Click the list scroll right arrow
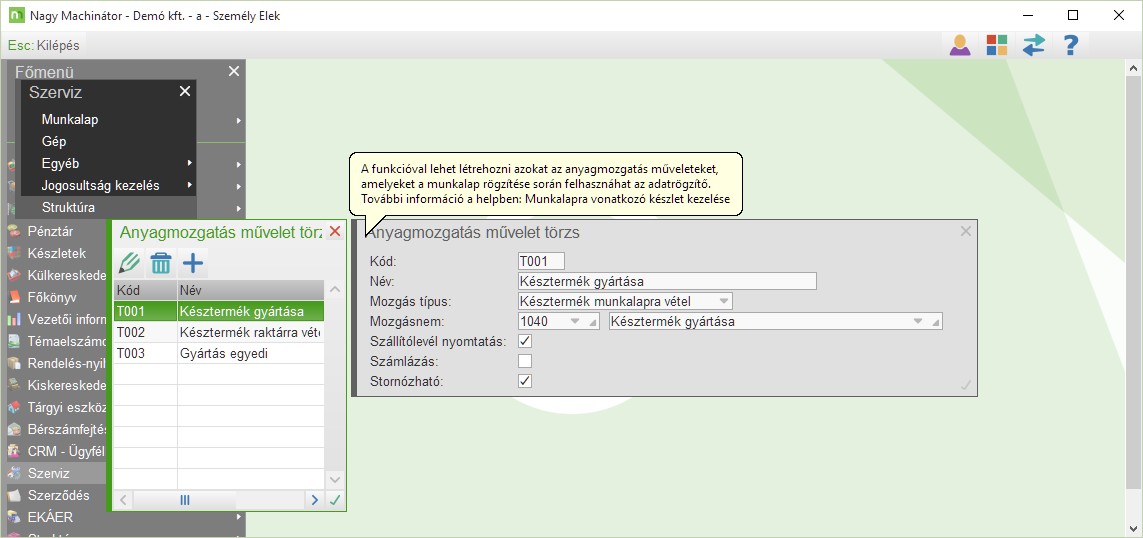1143x538 pixels. pos(315,500)
